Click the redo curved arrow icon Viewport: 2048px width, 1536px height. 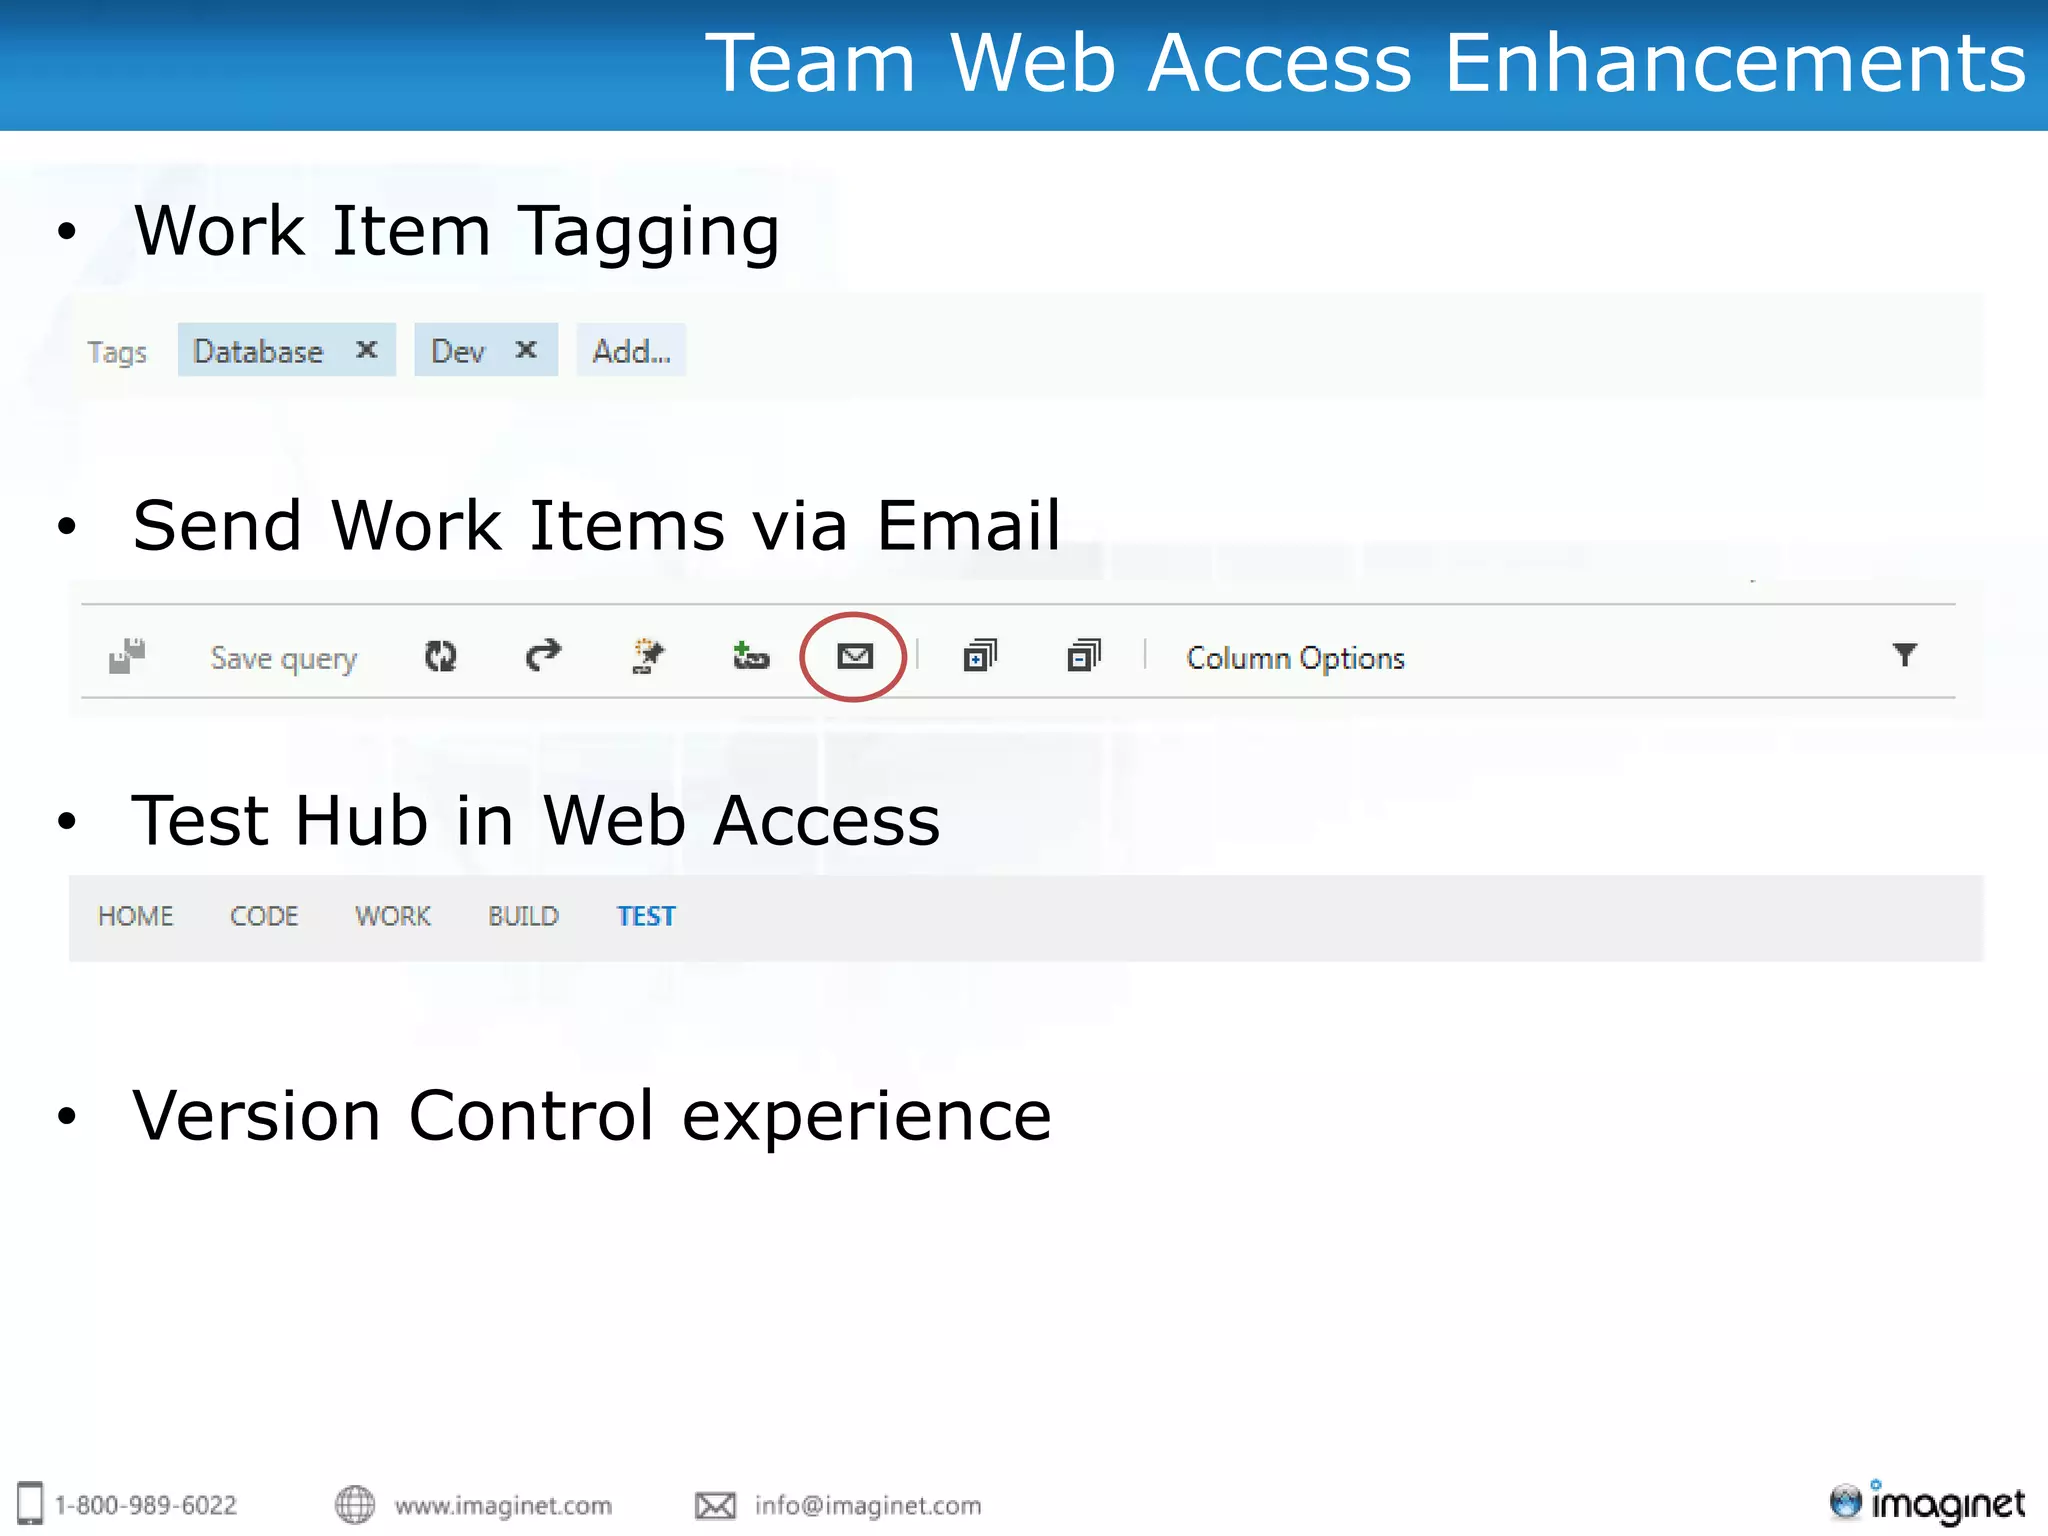pos(544,655)
